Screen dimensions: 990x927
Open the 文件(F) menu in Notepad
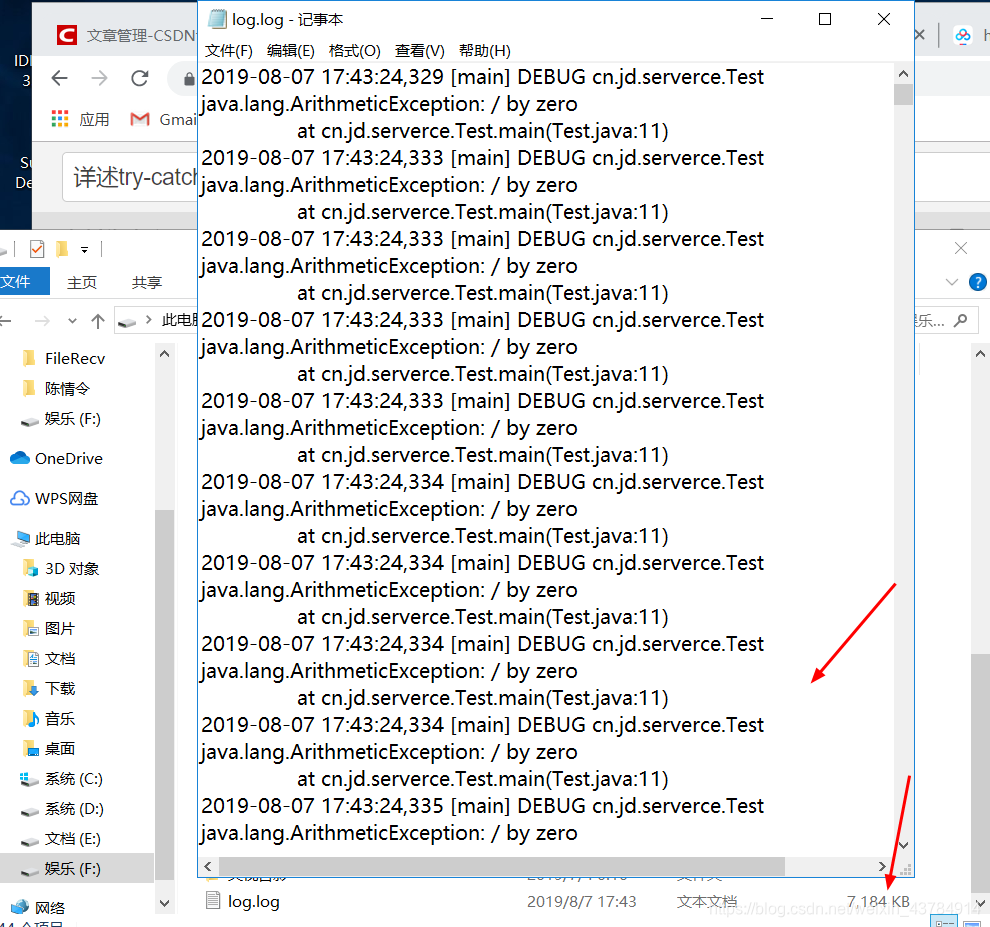[x=229, y=51]
